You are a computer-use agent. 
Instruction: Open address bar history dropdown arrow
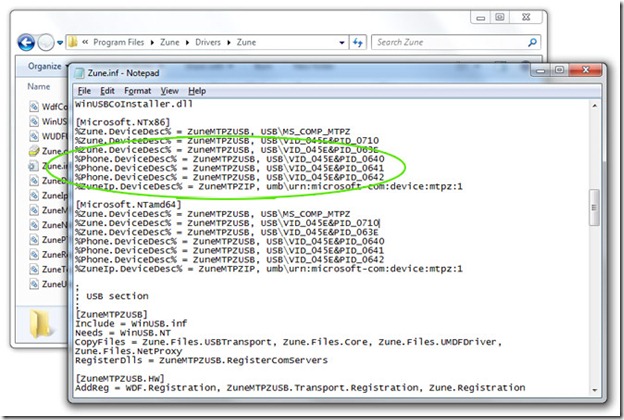tap(342, 43)
